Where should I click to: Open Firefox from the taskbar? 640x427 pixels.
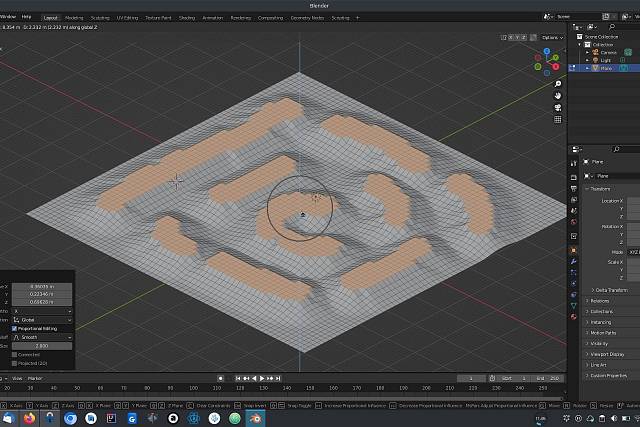tap(29, 418)
